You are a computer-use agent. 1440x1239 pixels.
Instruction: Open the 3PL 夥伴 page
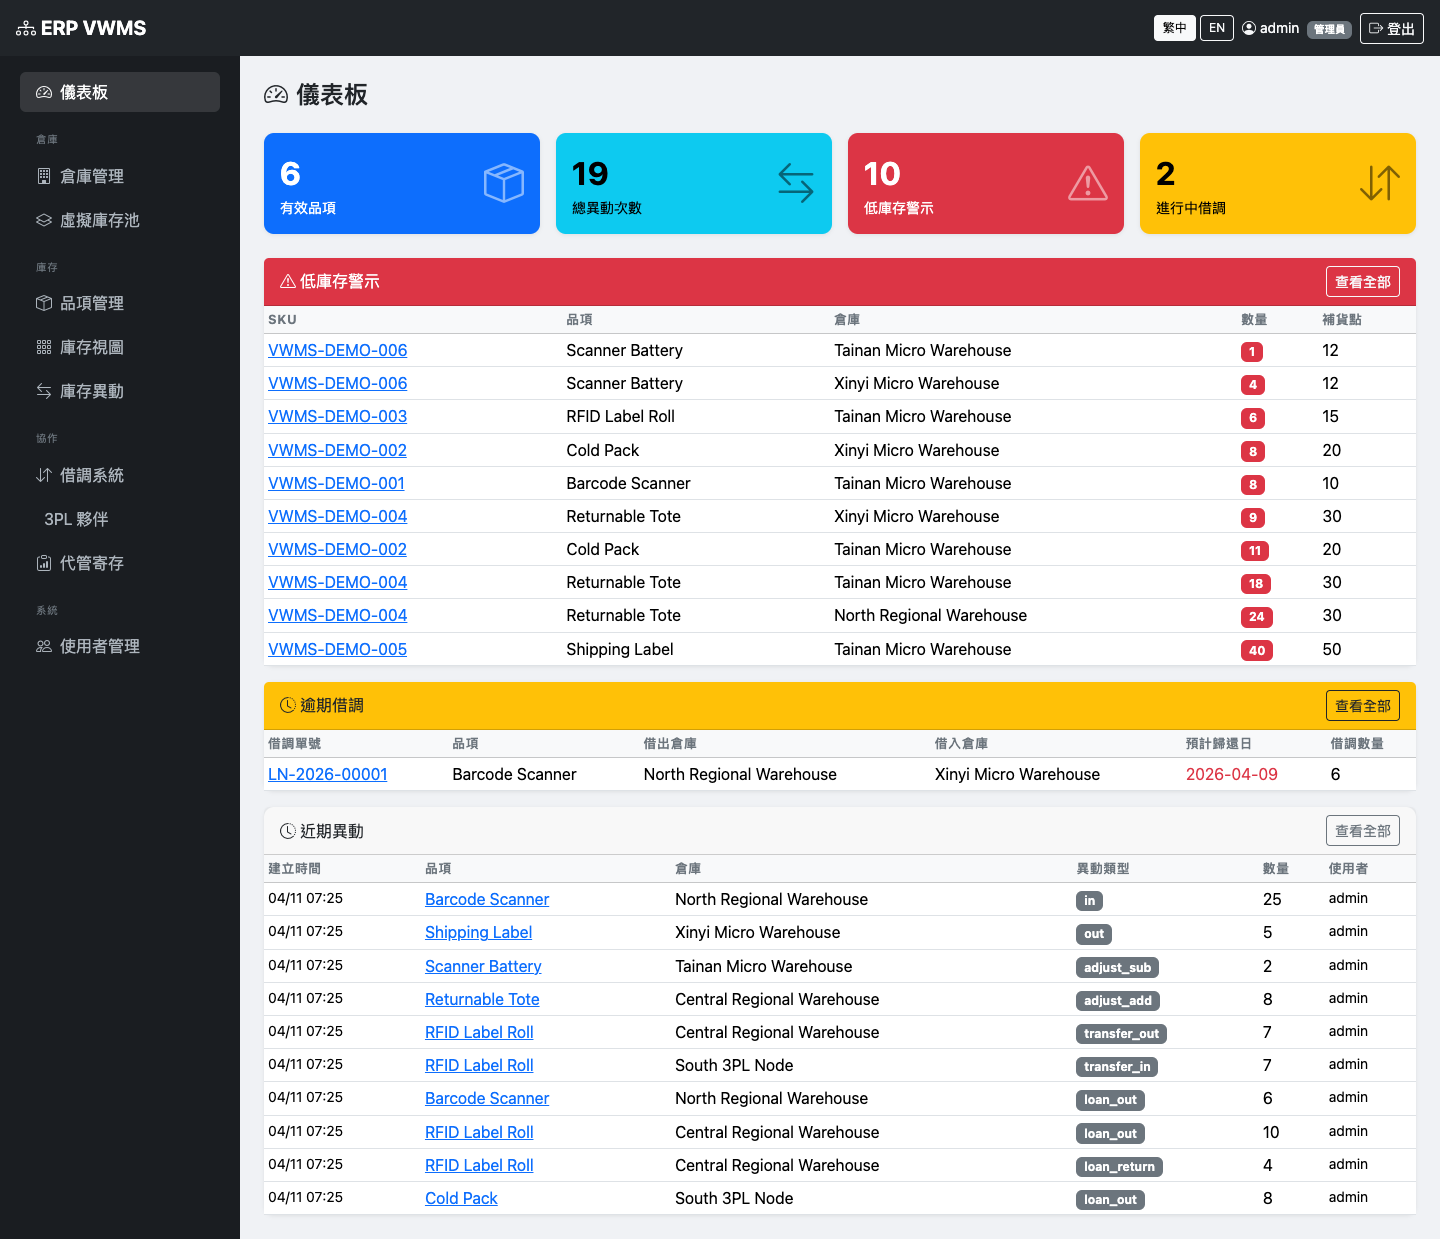(74, 519)
